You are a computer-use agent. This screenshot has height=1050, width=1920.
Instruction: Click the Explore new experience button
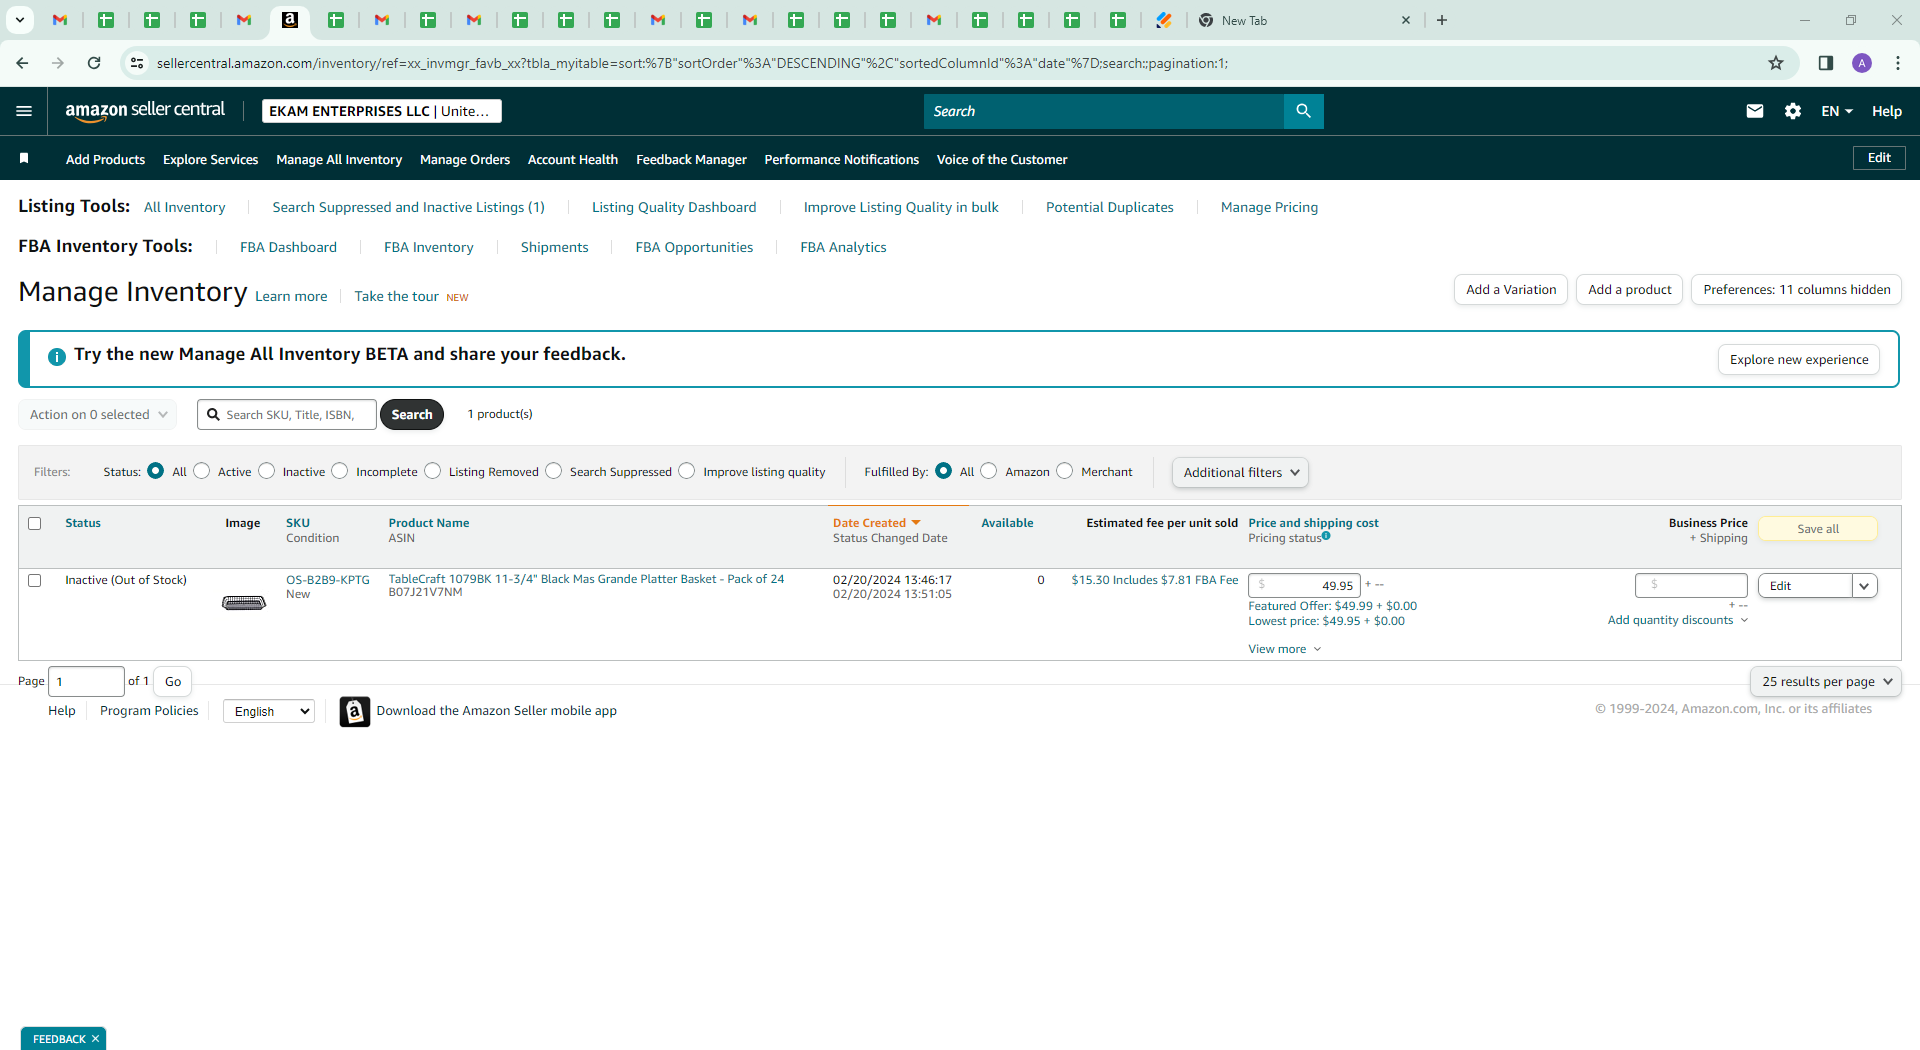pyautogui.click(x=1799, y=359)
